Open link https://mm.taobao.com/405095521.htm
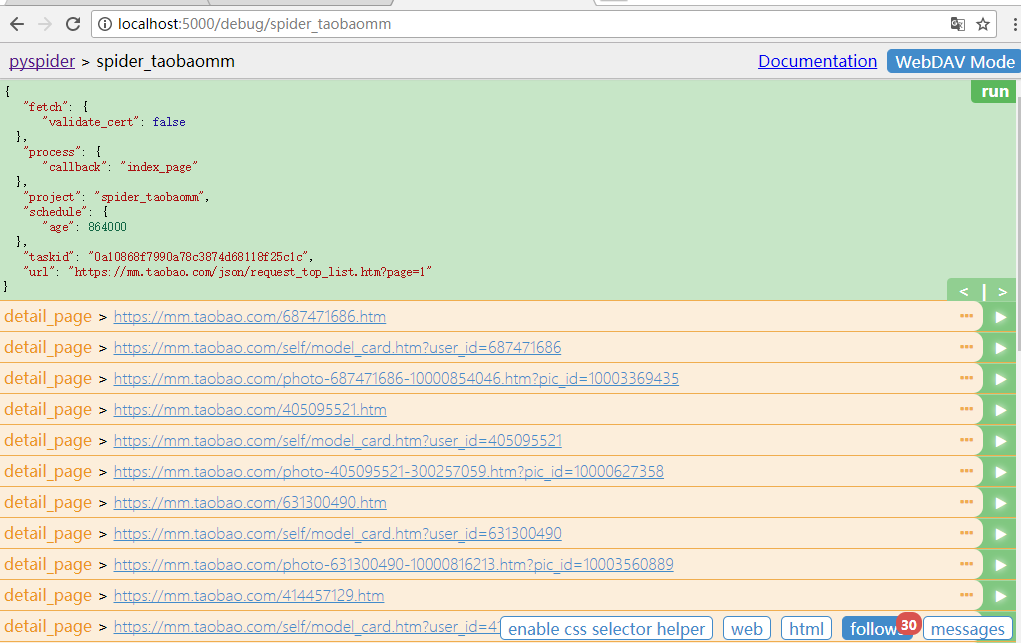The width and height of the screenshot is (1021, 643). pyautogui.click(x=250, y=410)
